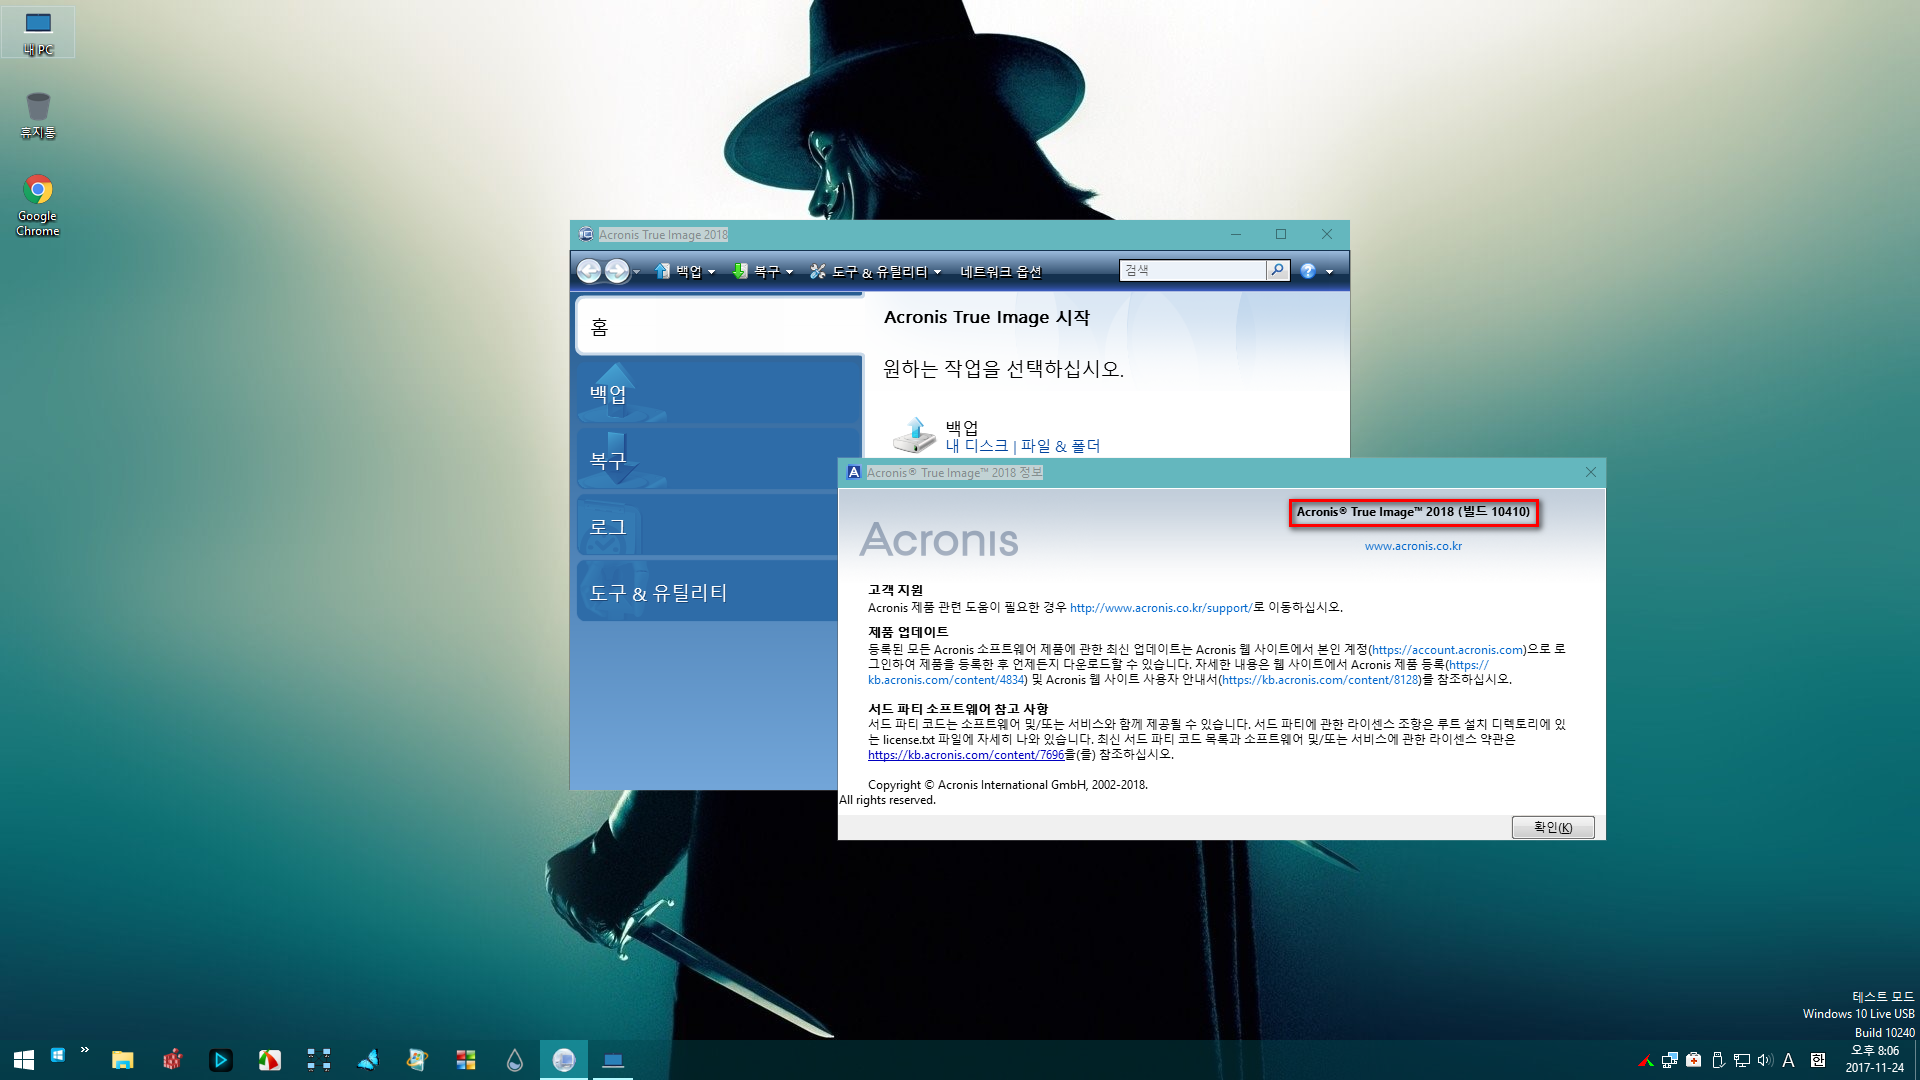Click the Acronis 'A' icon in the dialog title bar
Image resolution: width=1920 pixels, height=1080 pixels.
tap(853, 472)
